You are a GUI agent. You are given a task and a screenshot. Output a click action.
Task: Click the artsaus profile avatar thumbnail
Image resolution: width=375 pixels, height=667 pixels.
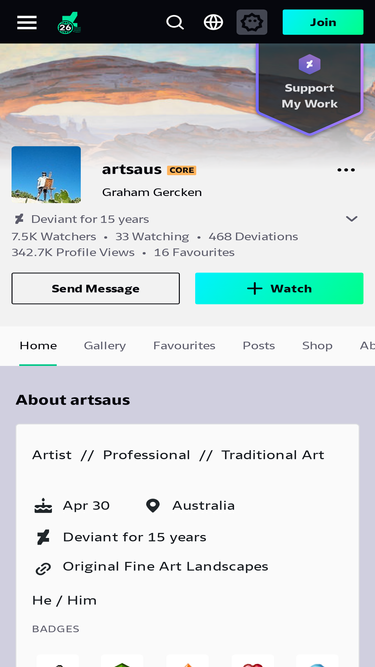46,174
